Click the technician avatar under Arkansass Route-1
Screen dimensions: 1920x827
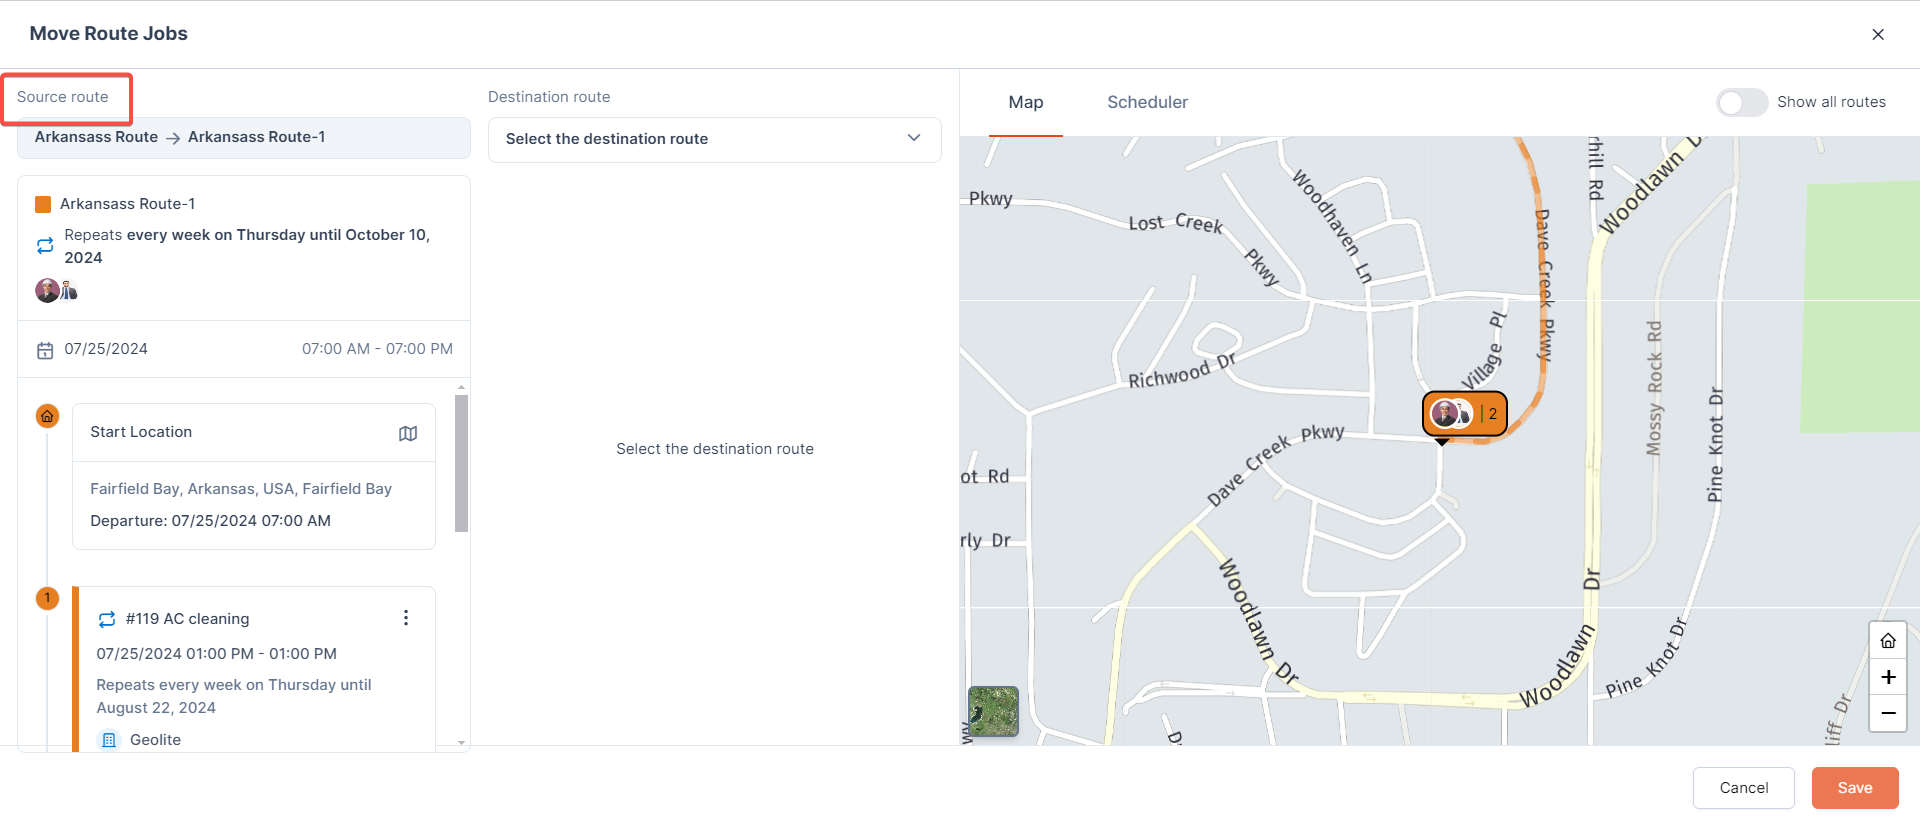48,291
